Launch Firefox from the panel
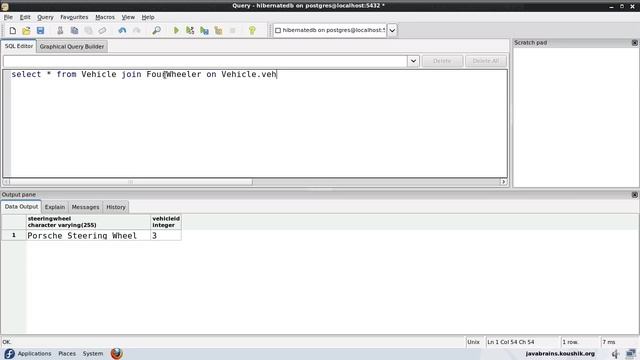640x360 pixels. coord(116,353)
